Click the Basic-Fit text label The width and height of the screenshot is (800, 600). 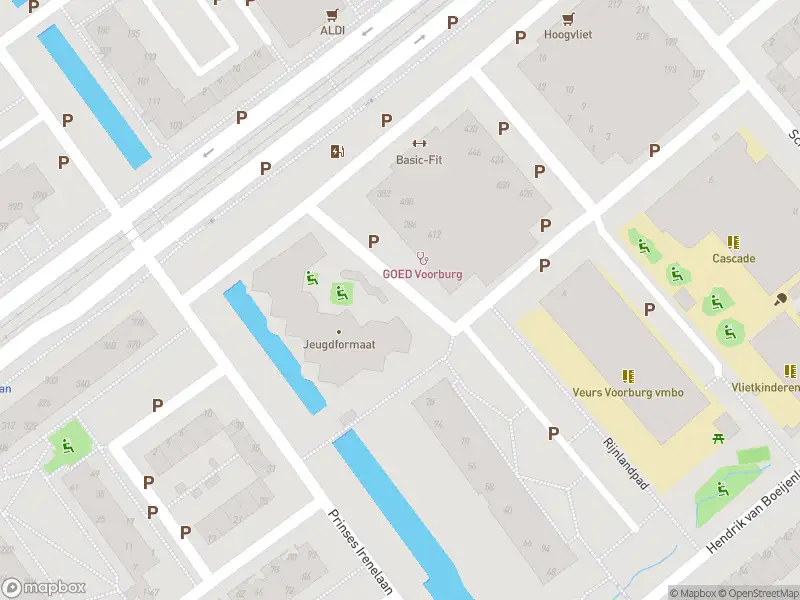[x=419, y=160]
